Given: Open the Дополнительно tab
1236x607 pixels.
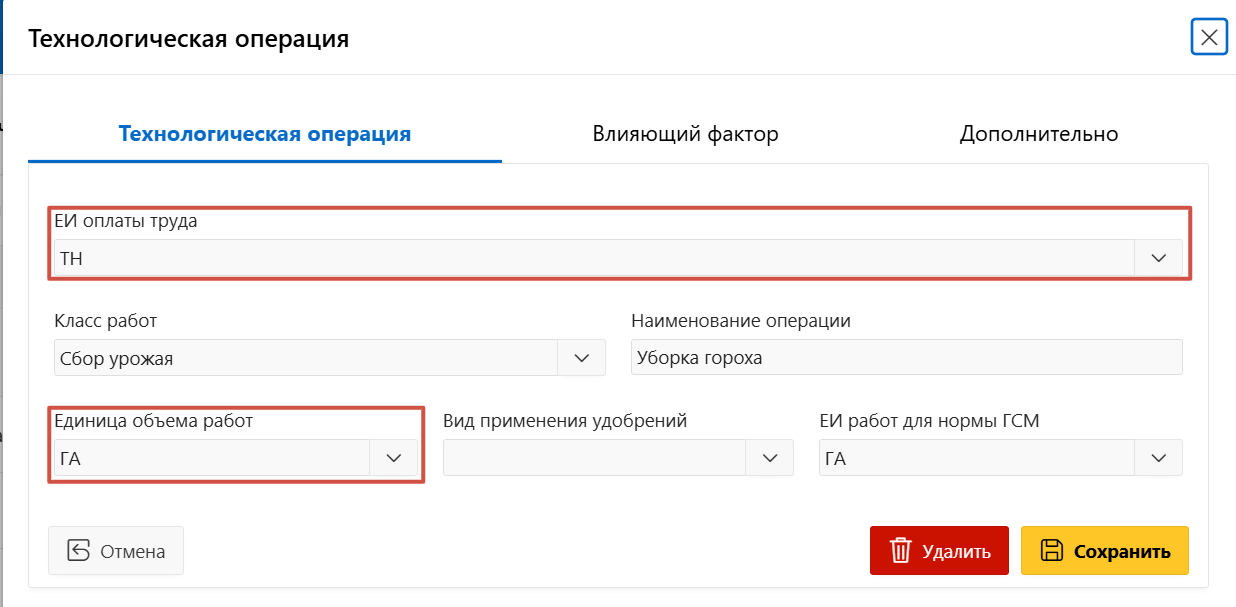Looking at the screenshot, I should pyautogui.click(x=1038, y=134).
